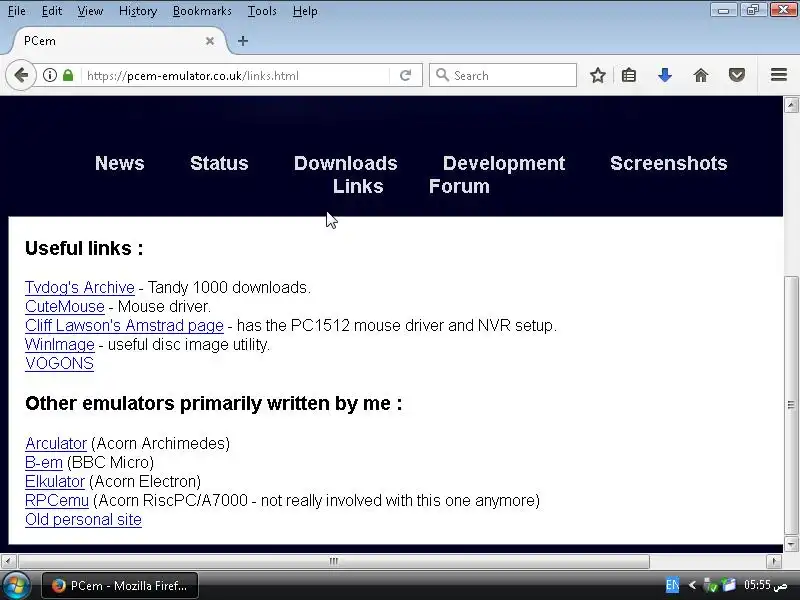Click the horizontal scrollbar thumb

pyautogui.click(x=334, y=561)
